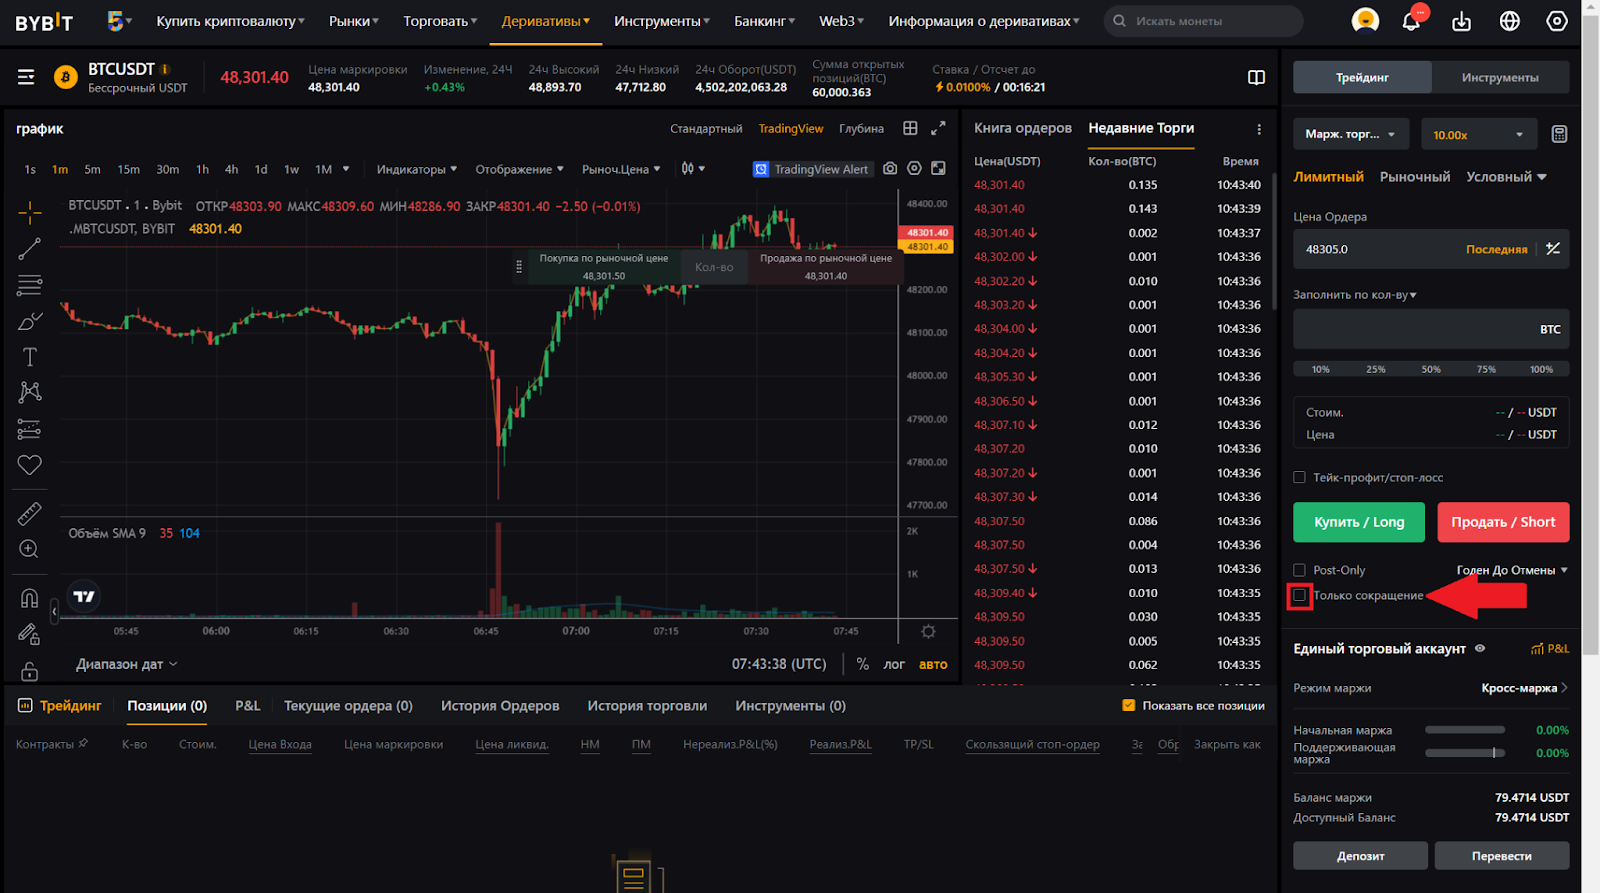Expand the Марж. торг. margin mode dropdown
The height and width of the screenshot is (893, 1600).
[1351, 134]
